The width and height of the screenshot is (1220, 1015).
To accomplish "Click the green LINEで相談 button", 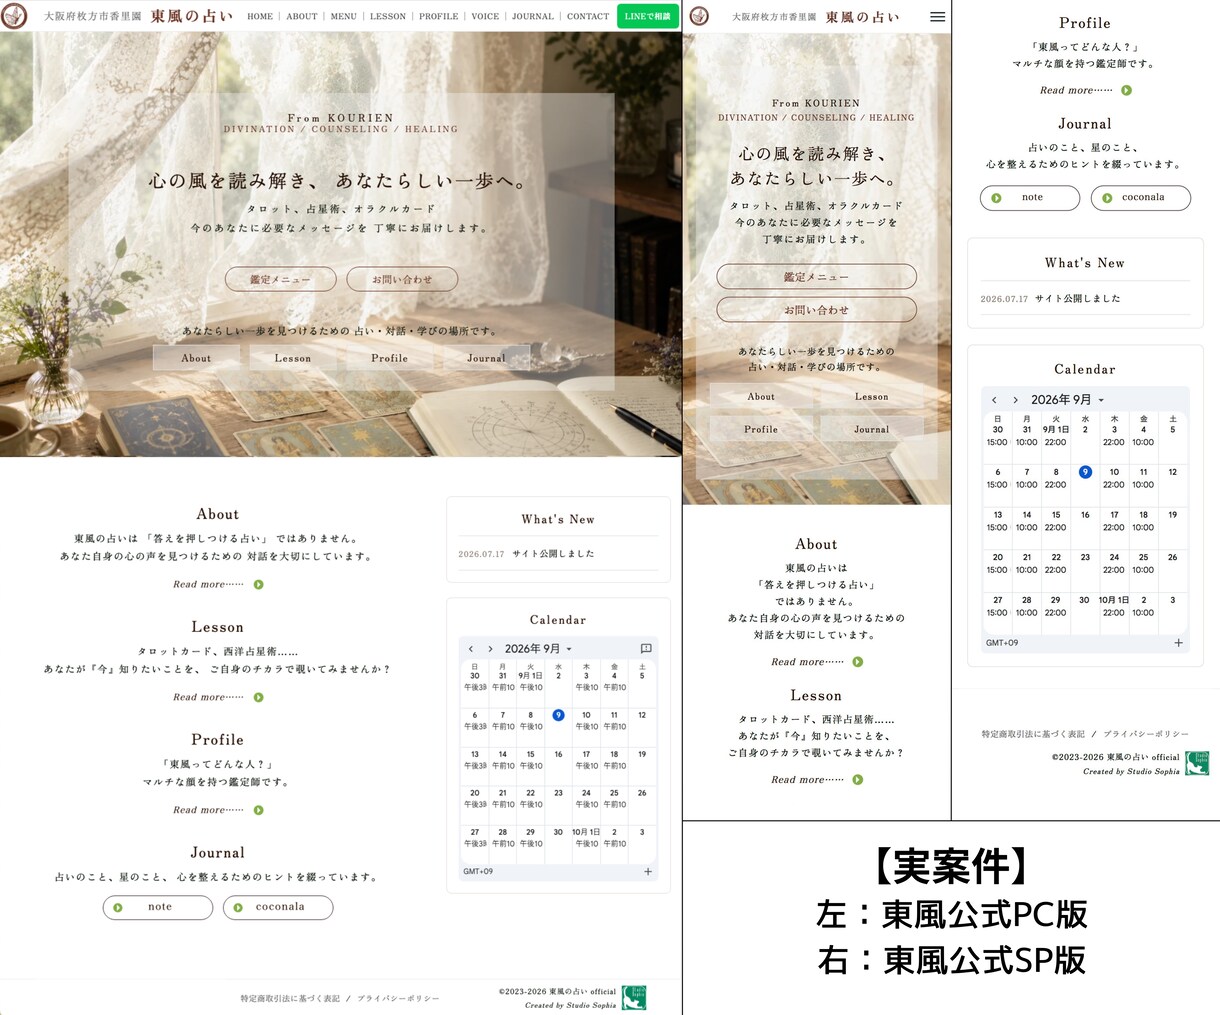I will pos(648,16).
